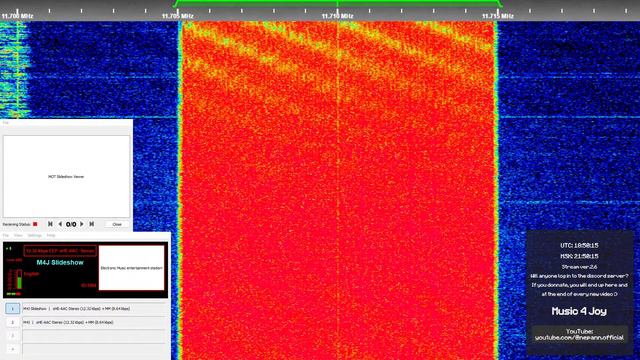Select the empty service button 4
Screen dimensions: 640x360
pyautogui.click(x=13, y=349)
